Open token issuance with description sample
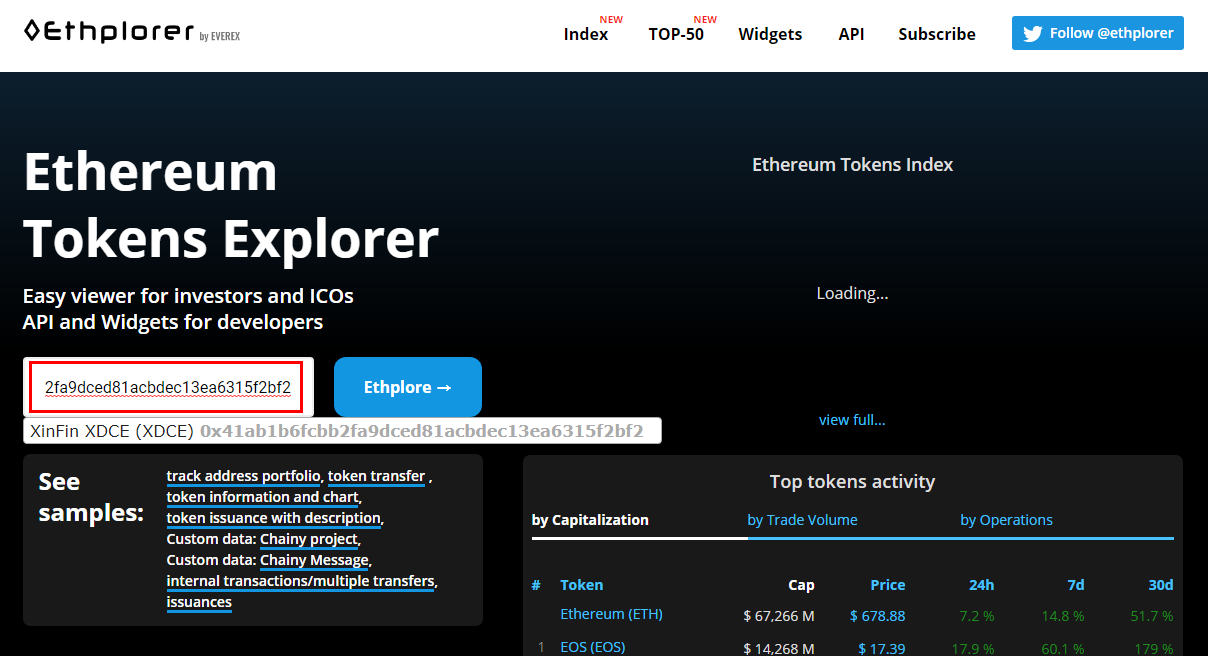The image size is (1208, 656). [x=274, y=518]
